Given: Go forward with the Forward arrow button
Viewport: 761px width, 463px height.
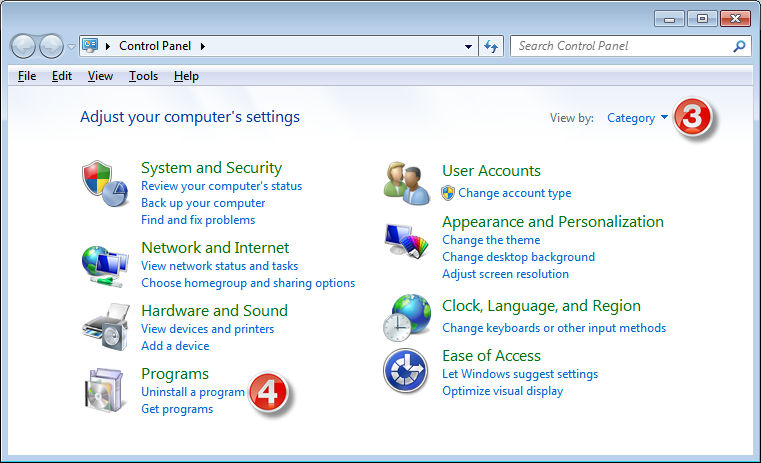Looking at the screenshot, I should [51, 47].
